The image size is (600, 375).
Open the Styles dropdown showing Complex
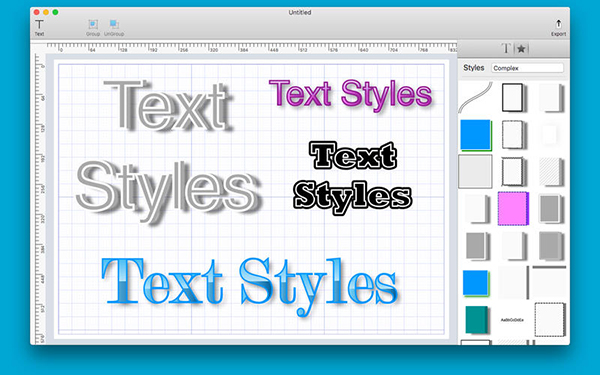(527, 68)
